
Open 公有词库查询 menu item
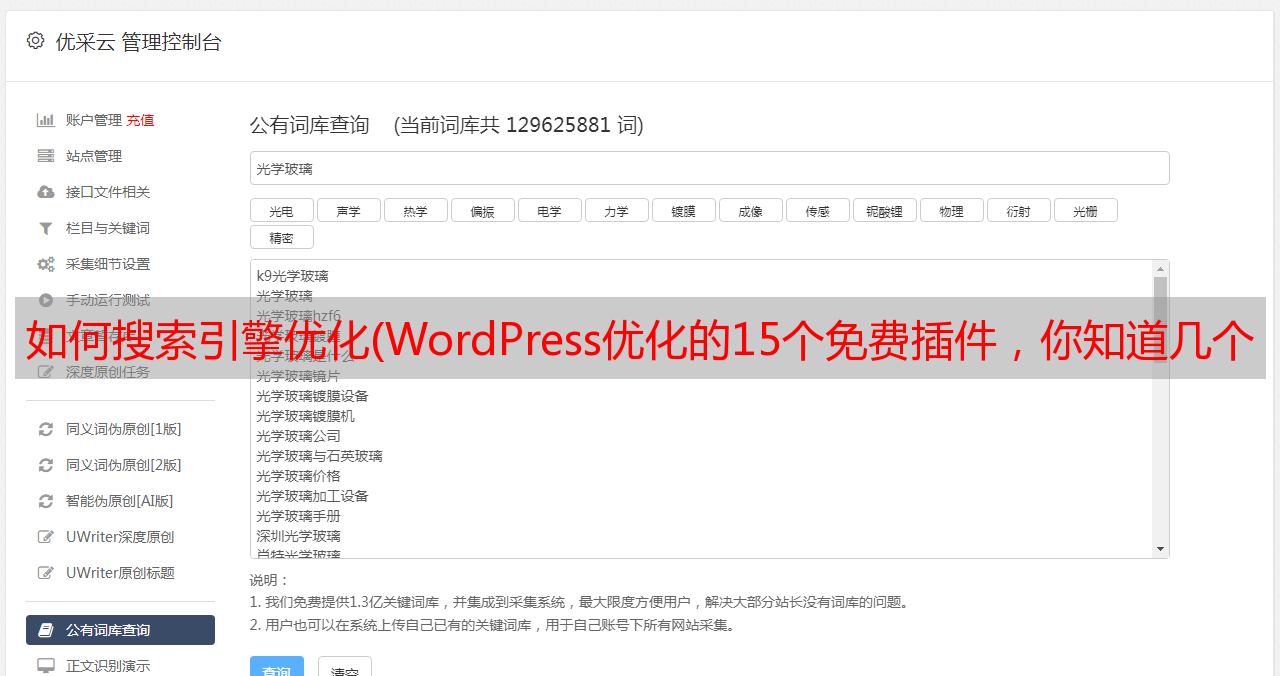(120, 630)
